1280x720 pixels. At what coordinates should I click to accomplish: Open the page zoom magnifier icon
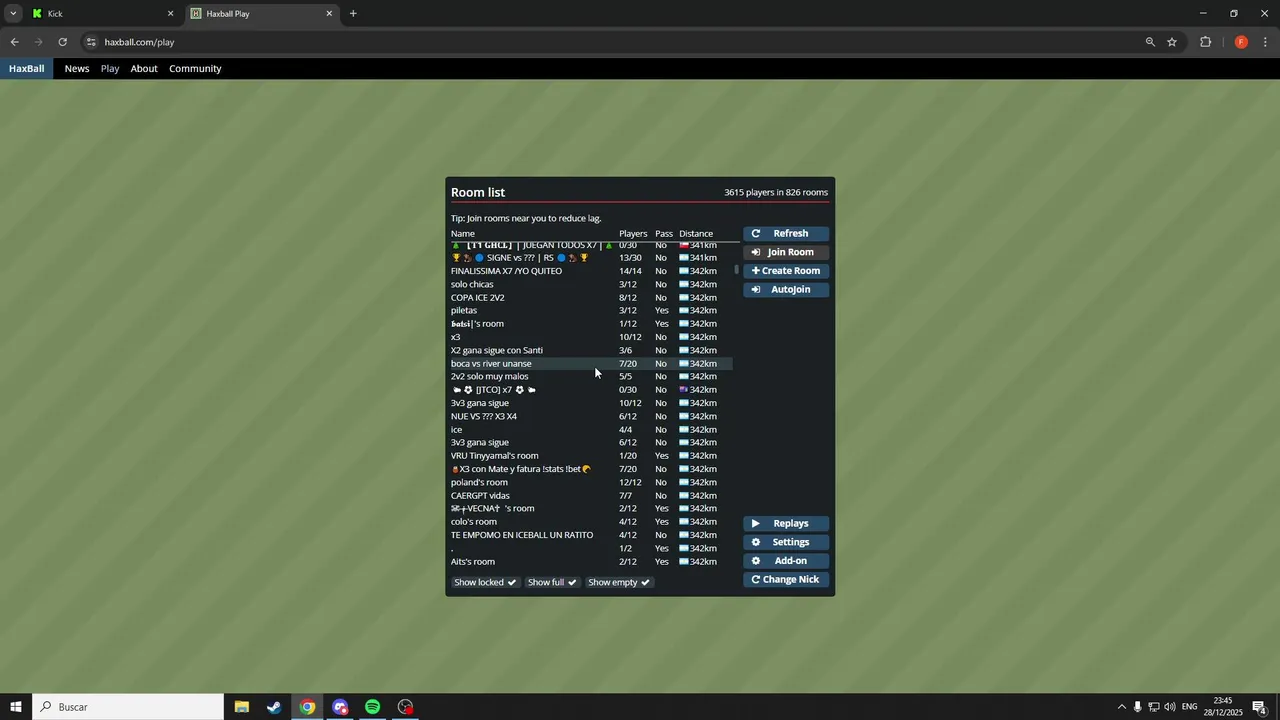[x=1150, y=42]
